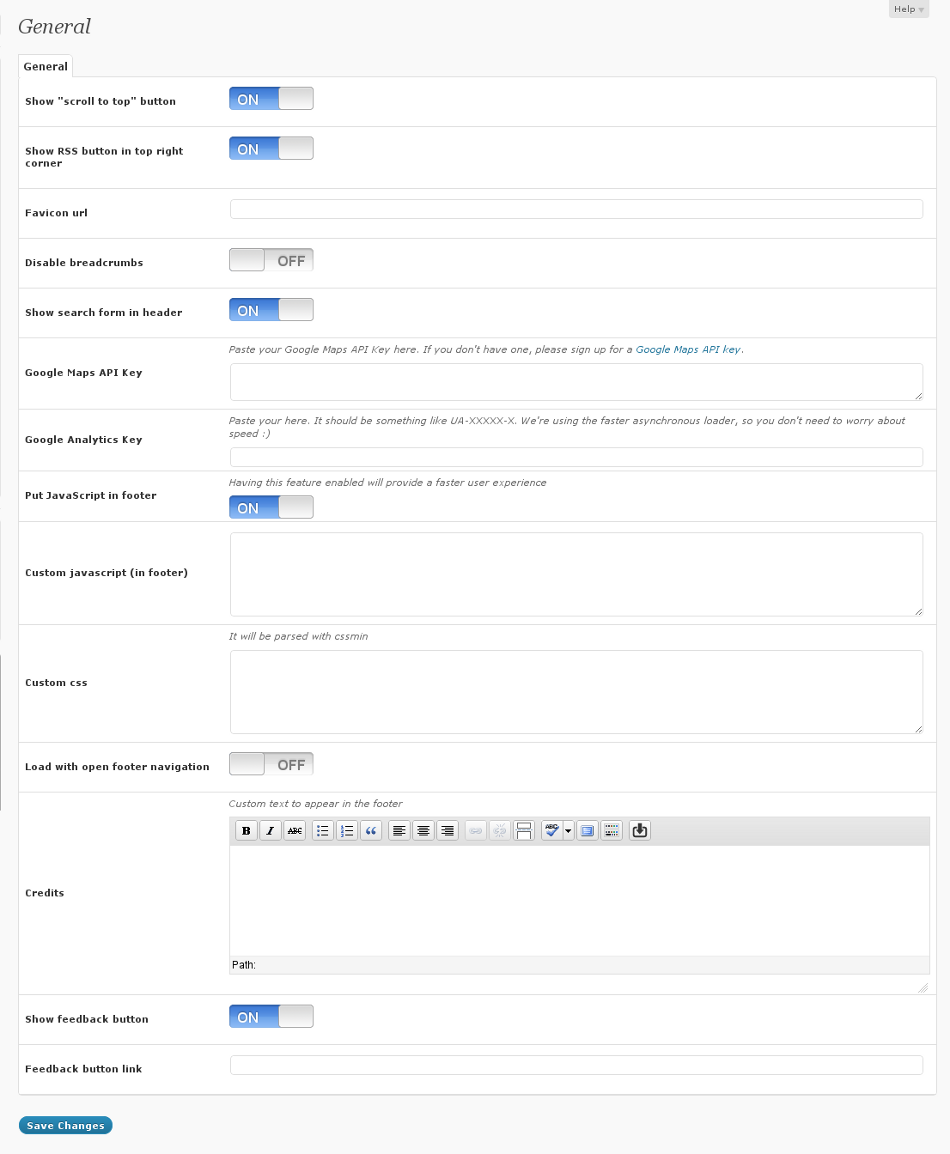Viewport: 950px width, 1154px height.
Task: Toggle strikethrough in the Credits toolbar
Action: [295, 831]
